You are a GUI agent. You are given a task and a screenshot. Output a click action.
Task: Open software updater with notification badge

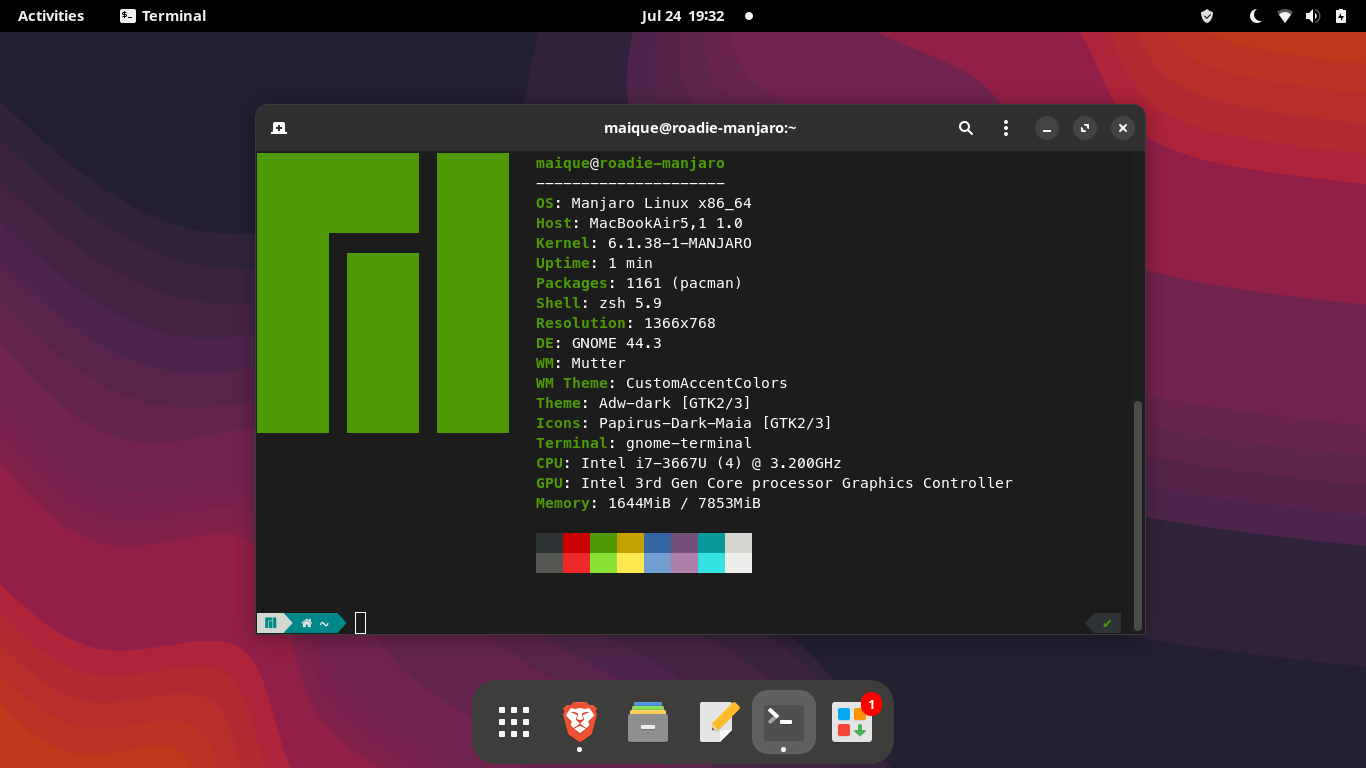pyautogui.click(x=852, y=722)
